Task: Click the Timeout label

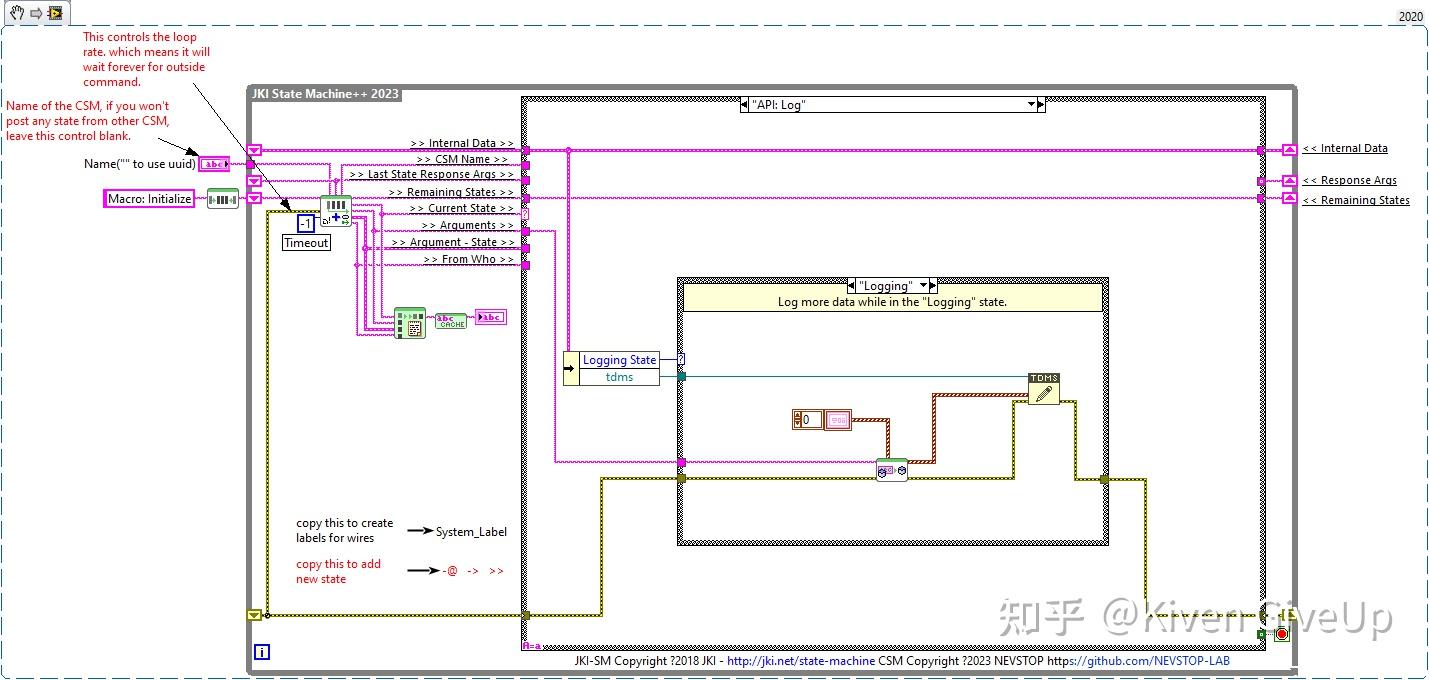Action: (x=306, y=243)
